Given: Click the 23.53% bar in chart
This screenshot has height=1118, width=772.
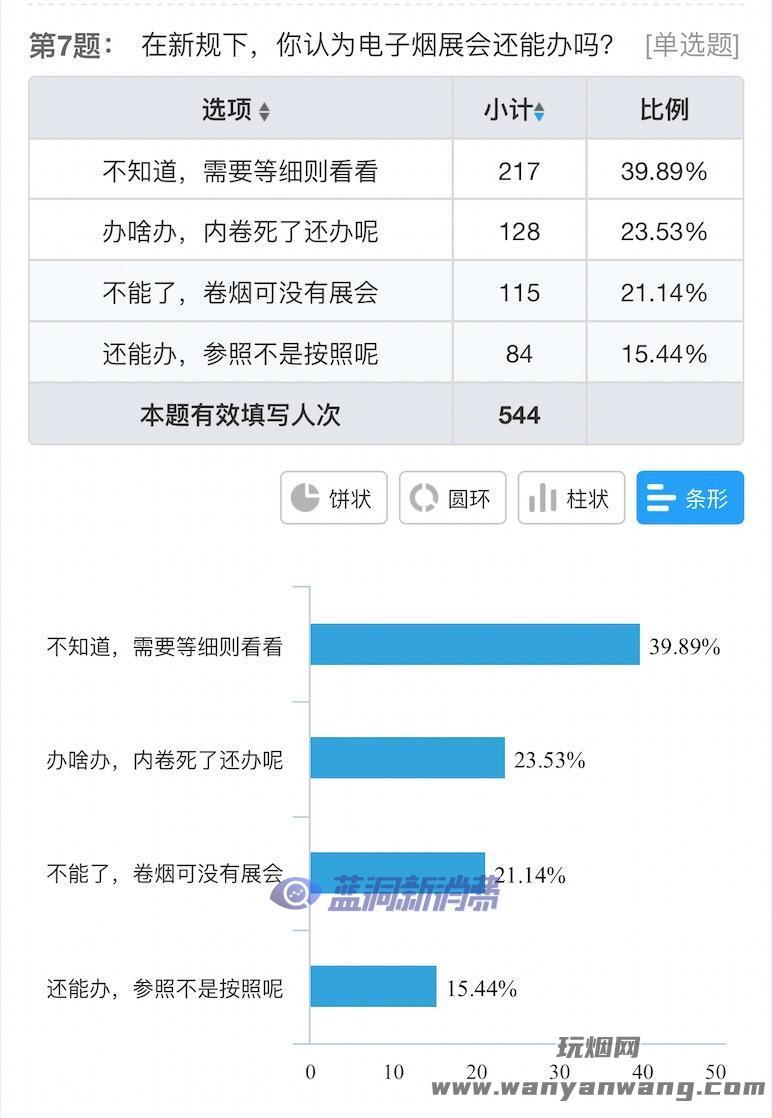Looking at the screenshot, I should click(x=408, y=758).
